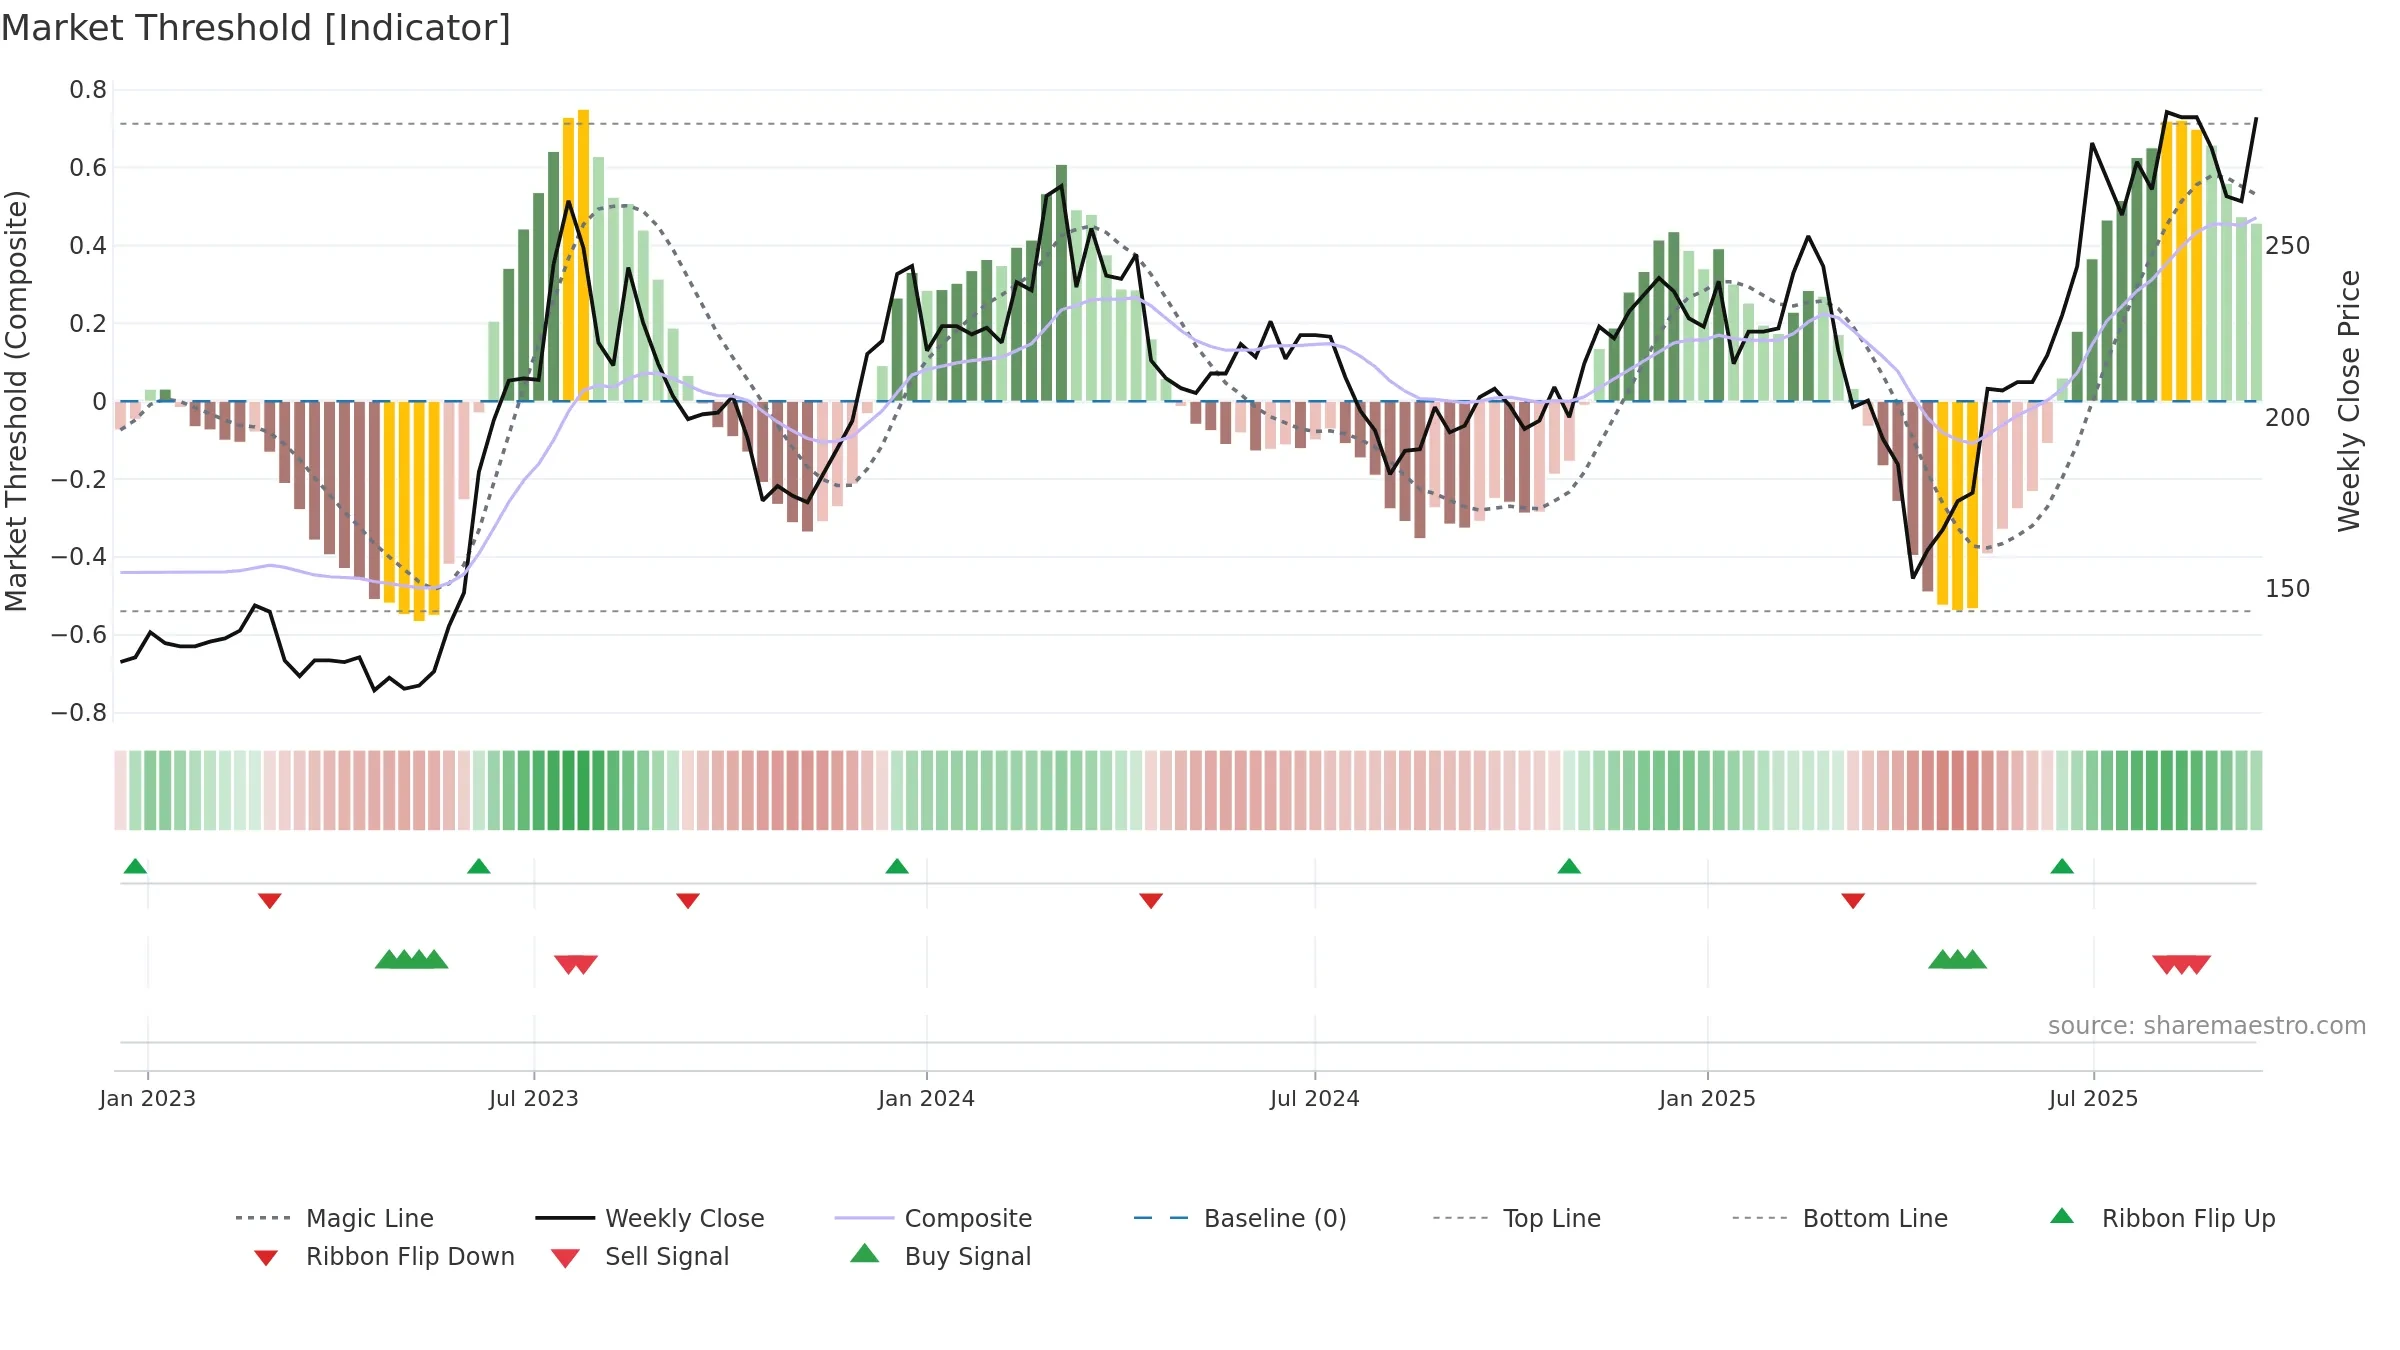Click the Jan 2024 axis label

click(927, 1098)
